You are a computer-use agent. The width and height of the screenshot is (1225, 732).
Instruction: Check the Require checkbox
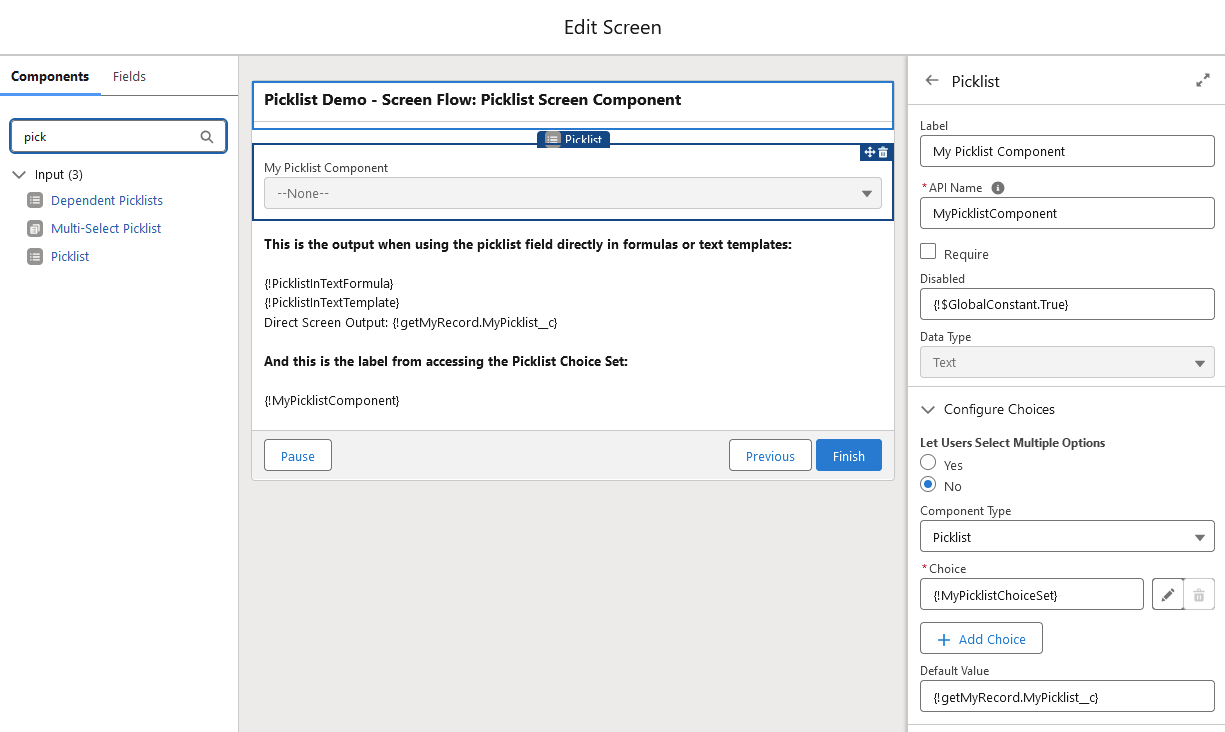tap(928, 252)
